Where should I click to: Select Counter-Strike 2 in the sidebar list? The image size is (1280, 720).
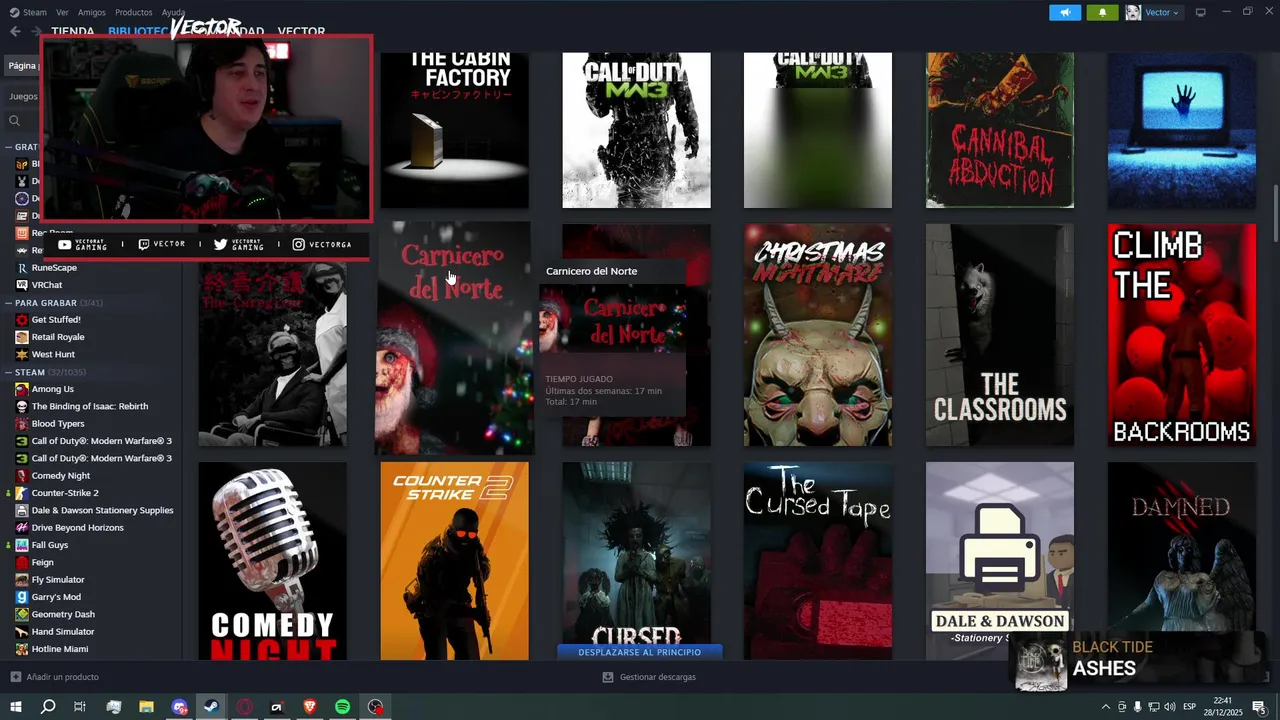(x=65, y=493)
